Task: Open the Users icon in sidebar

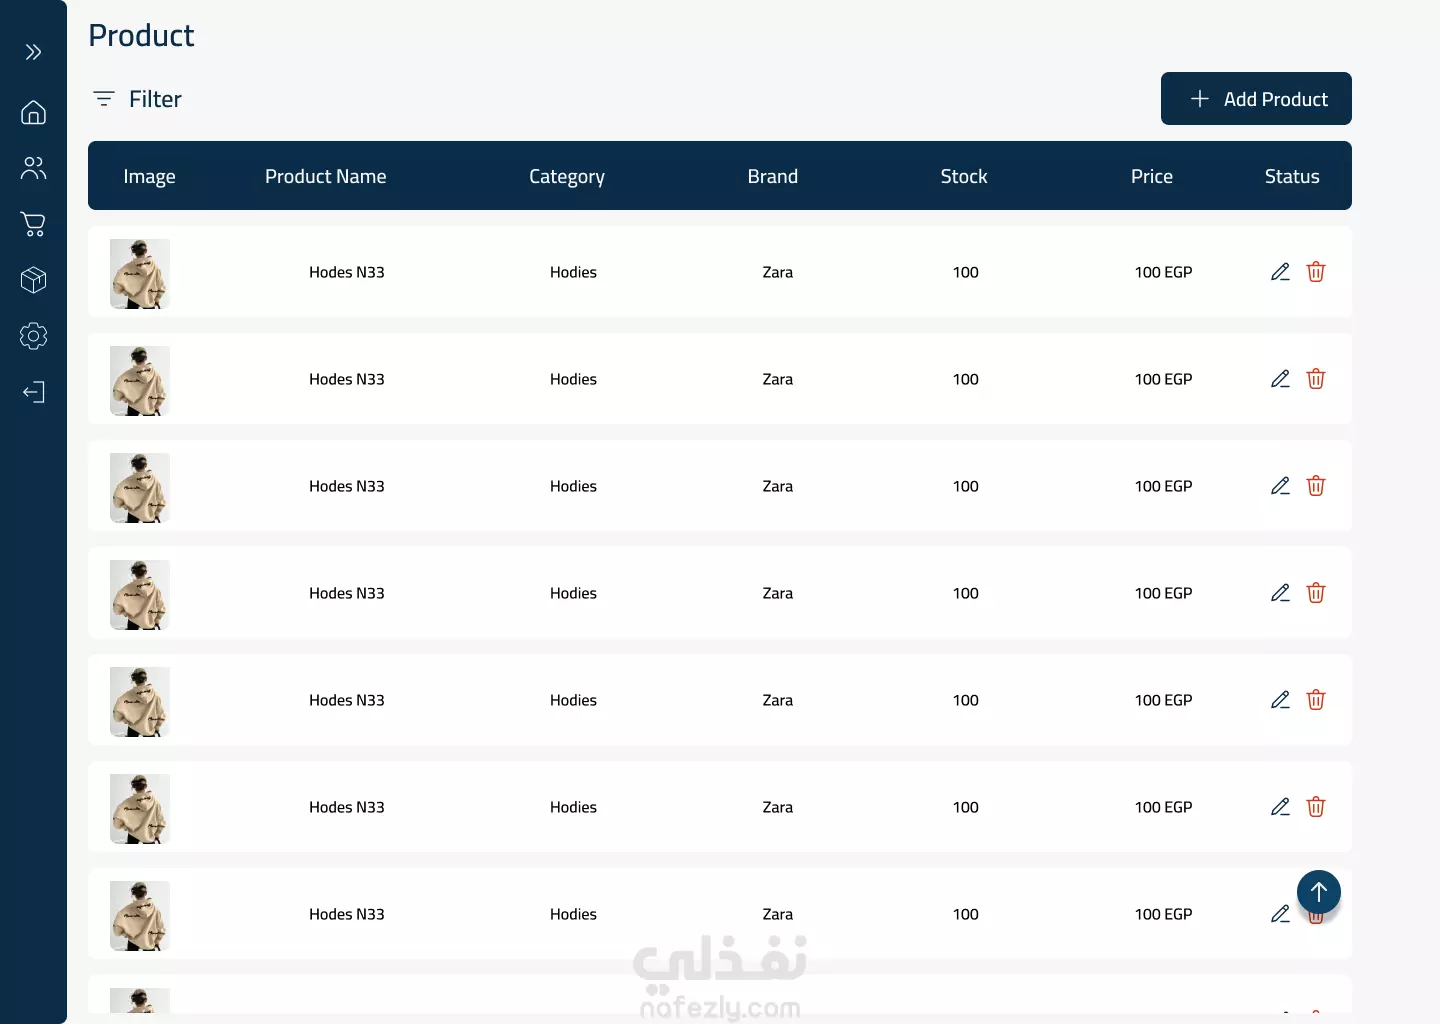Action: point(33,168)
